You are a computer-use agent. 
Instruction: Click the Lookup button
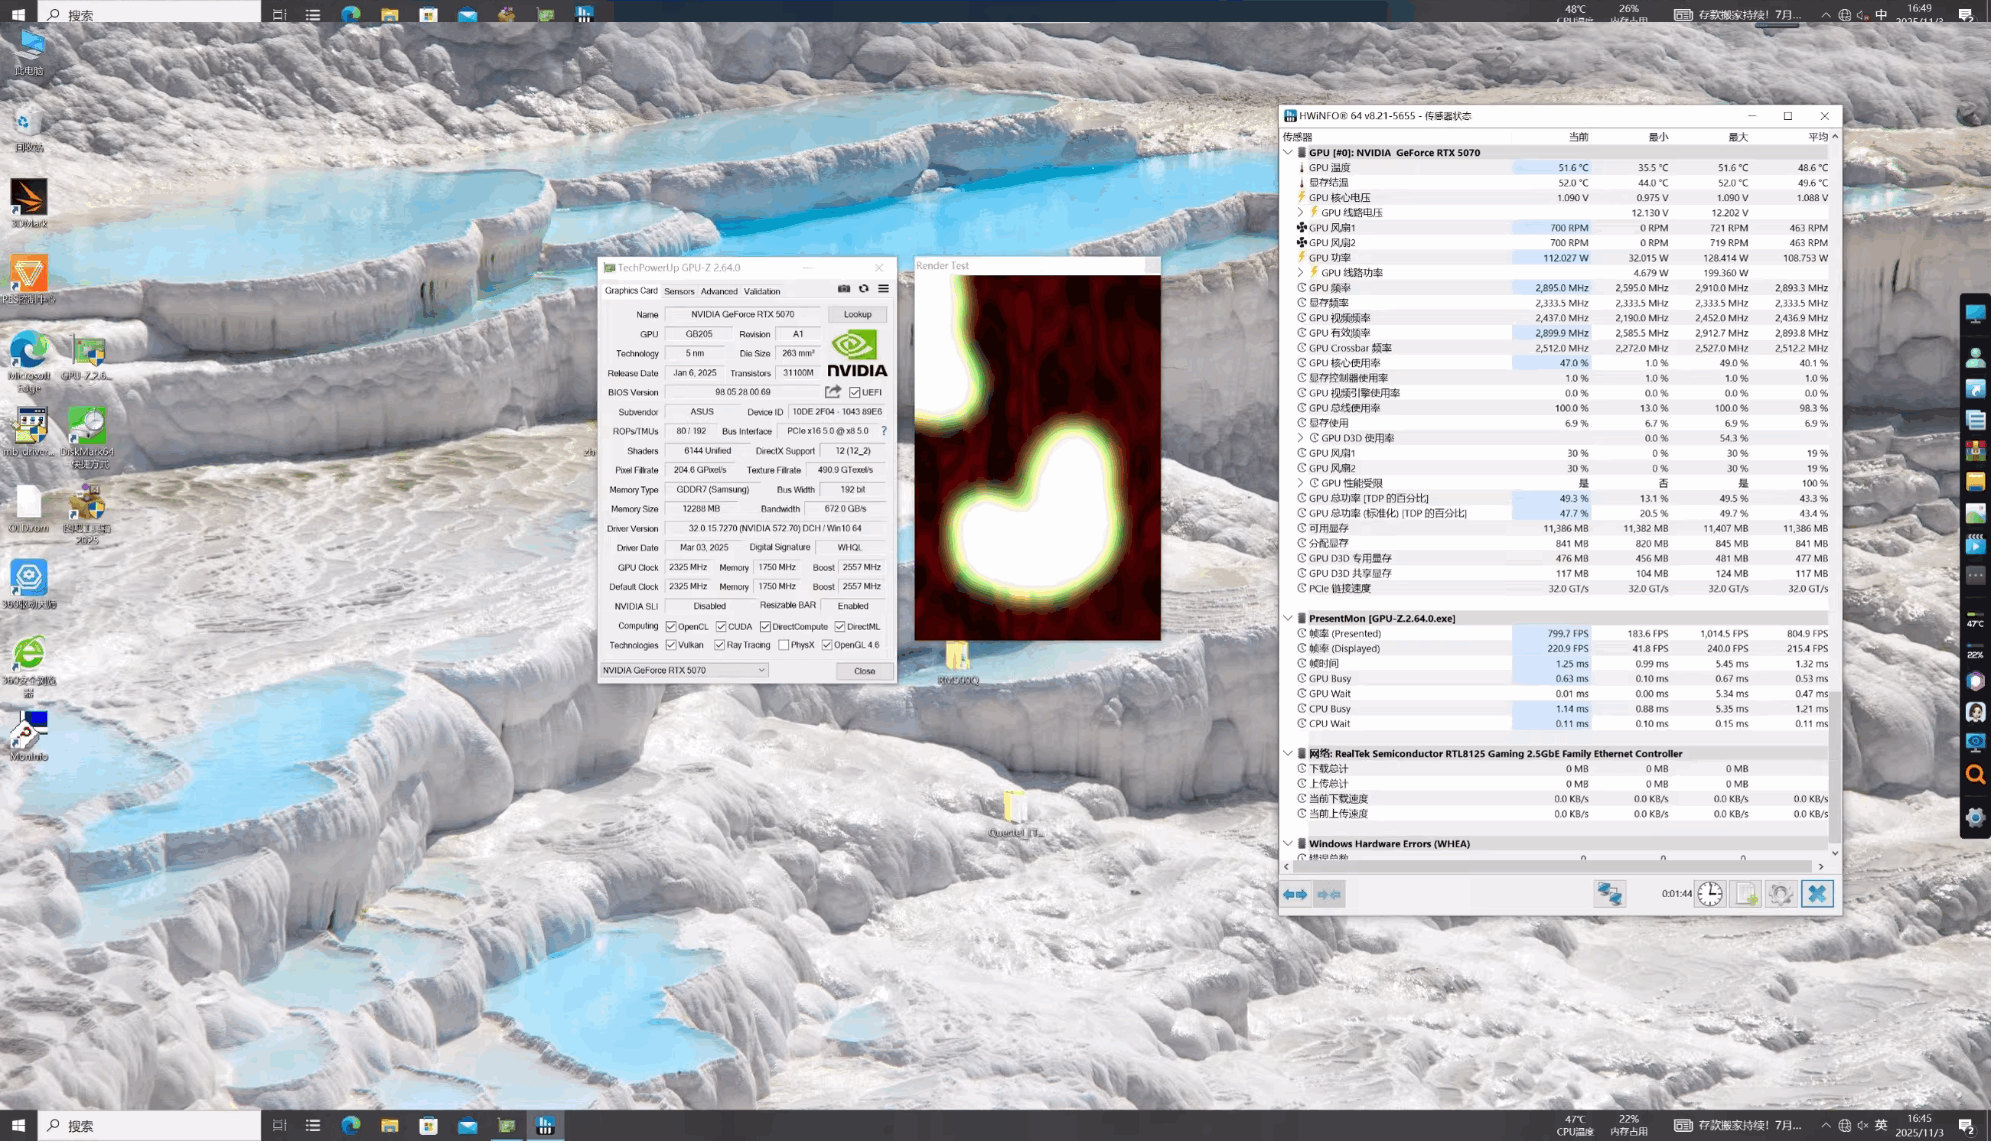click(x=857, y=314)
